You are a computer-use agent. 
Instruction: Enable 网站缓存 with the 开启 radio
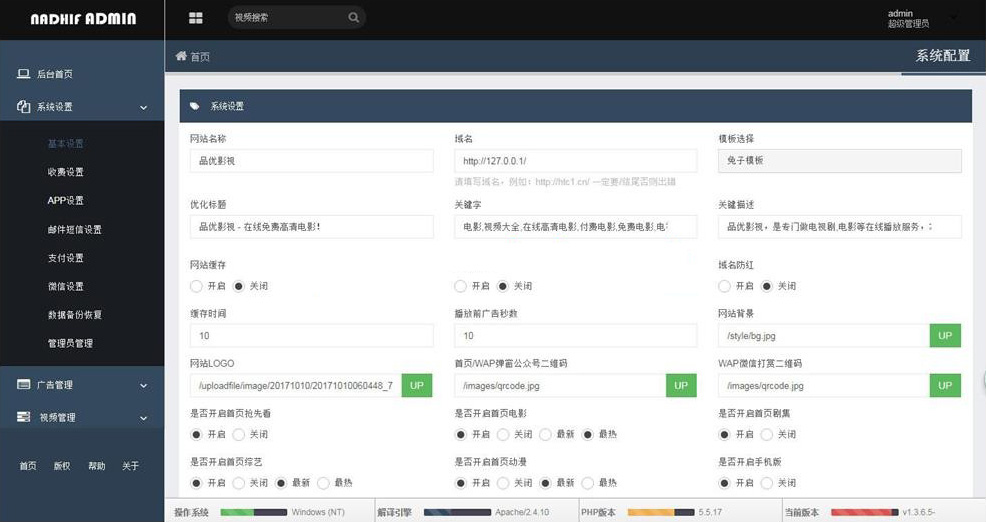[196, 286]
